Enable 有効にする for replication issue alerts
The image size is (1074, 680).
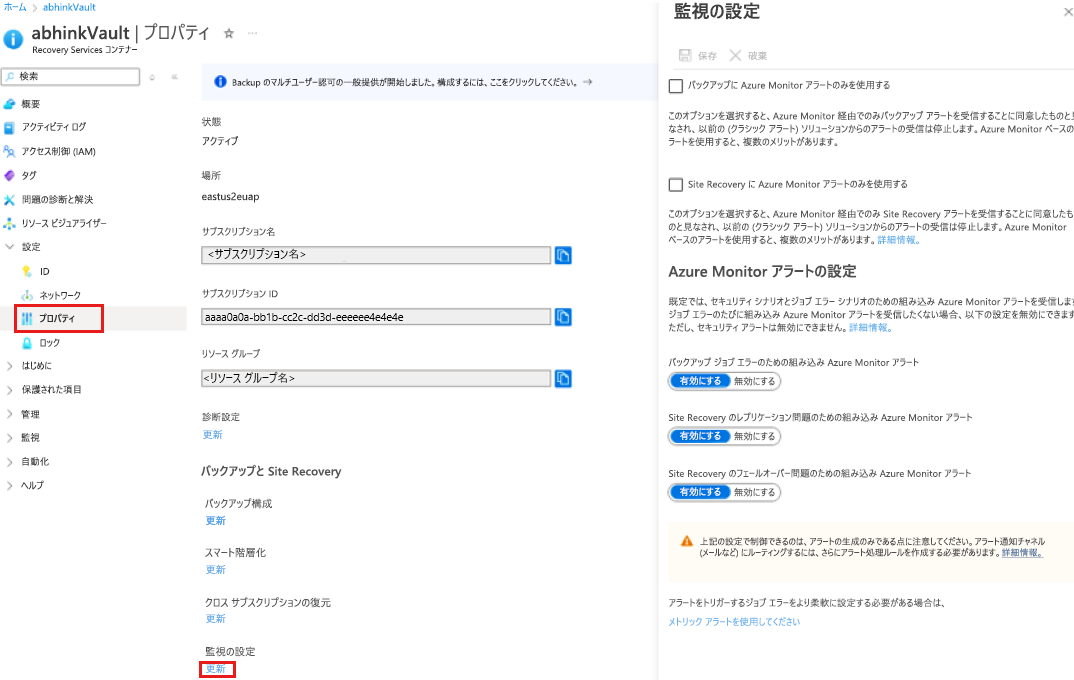point(700,436)
